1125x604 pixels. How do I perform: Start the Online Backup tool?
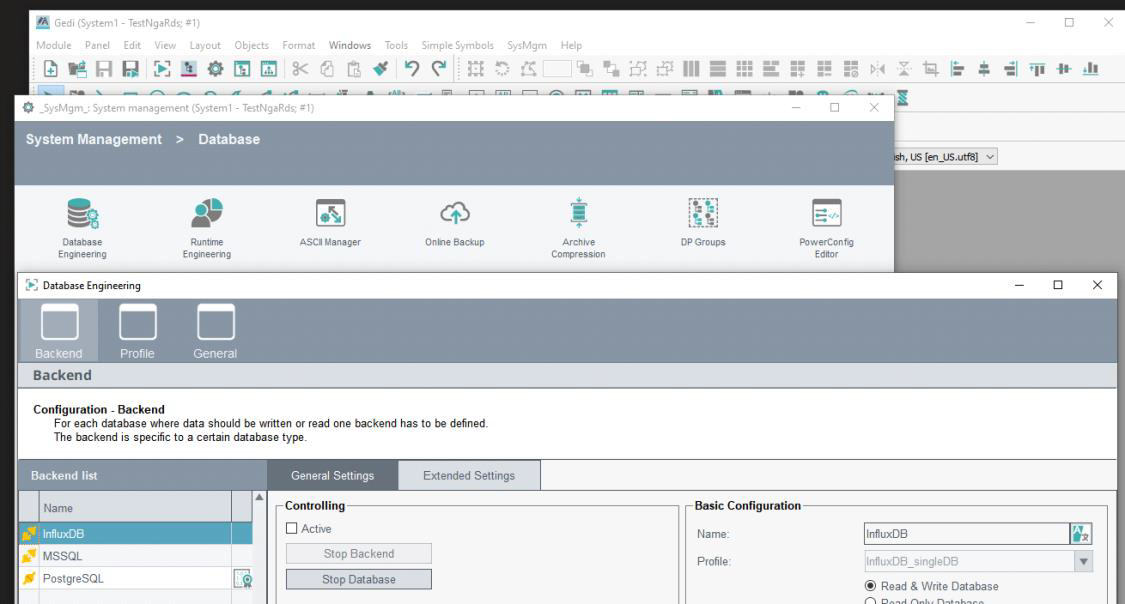(x=454, y=216)
